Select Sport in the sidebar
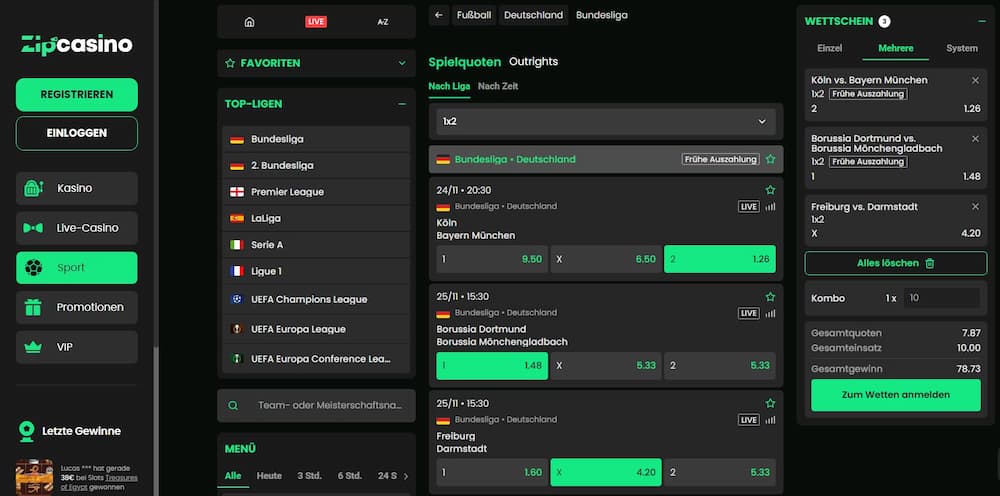 [77, 268]
